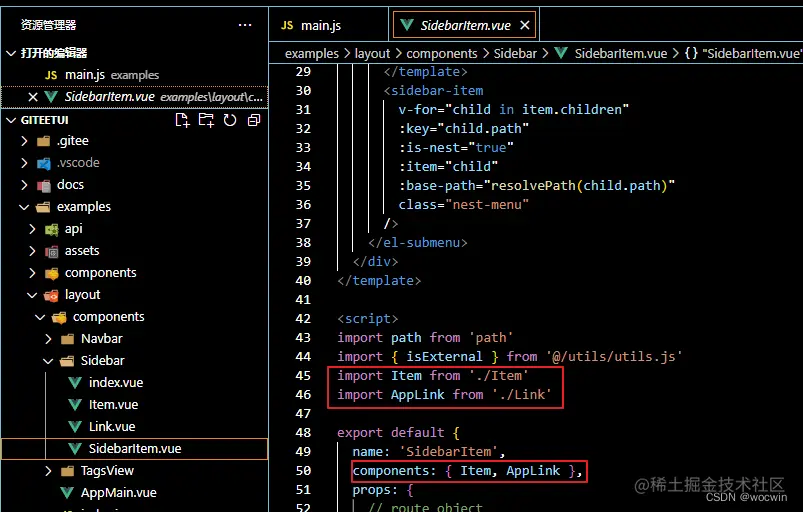Click the Vue icon of Item.vue

[75, 404]
